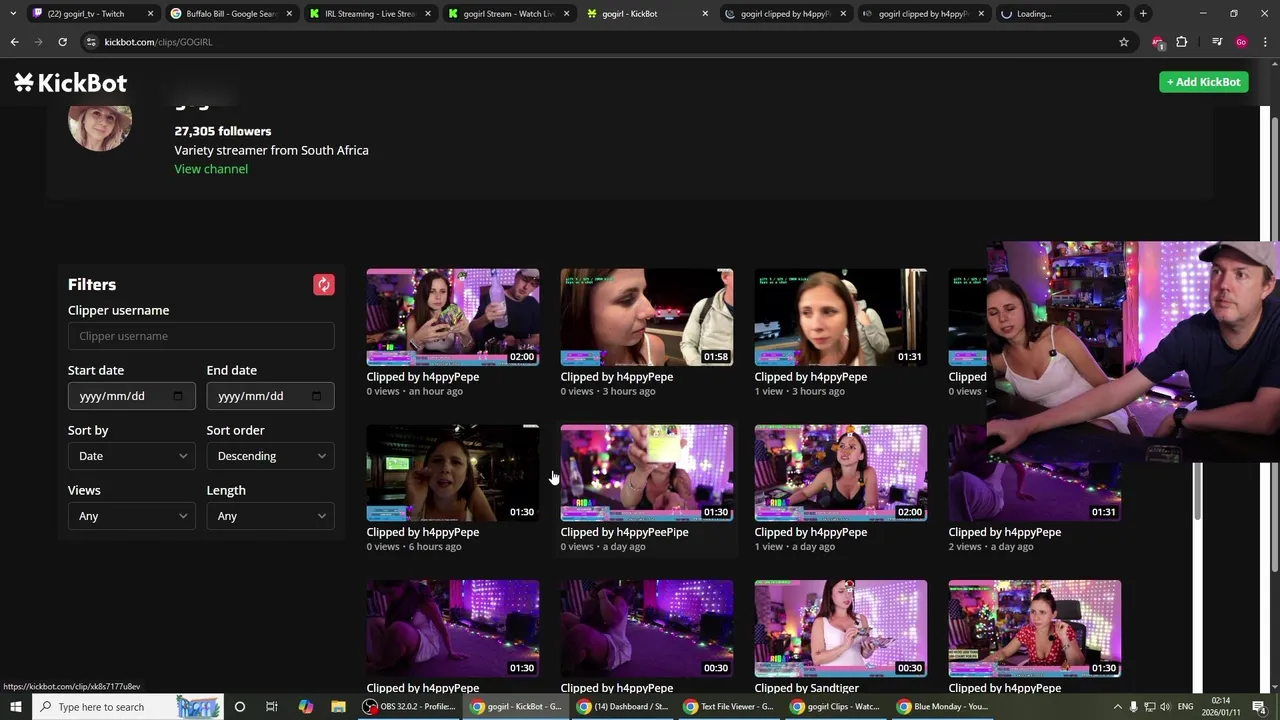Click the ENG language indicator
1280x720 pixels.
click(x=1185, y=707)
